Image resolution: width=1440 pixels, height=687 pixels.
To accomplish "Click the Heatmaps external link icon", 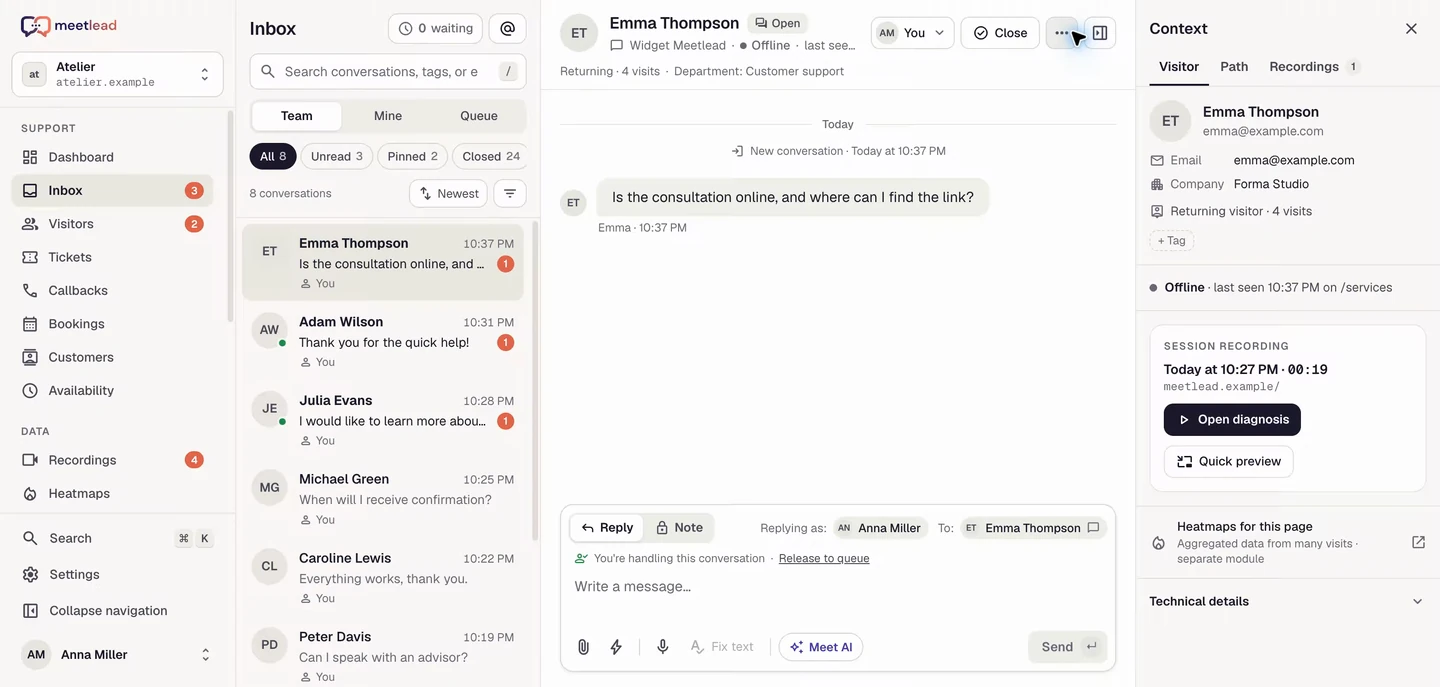I will 1418,542.
